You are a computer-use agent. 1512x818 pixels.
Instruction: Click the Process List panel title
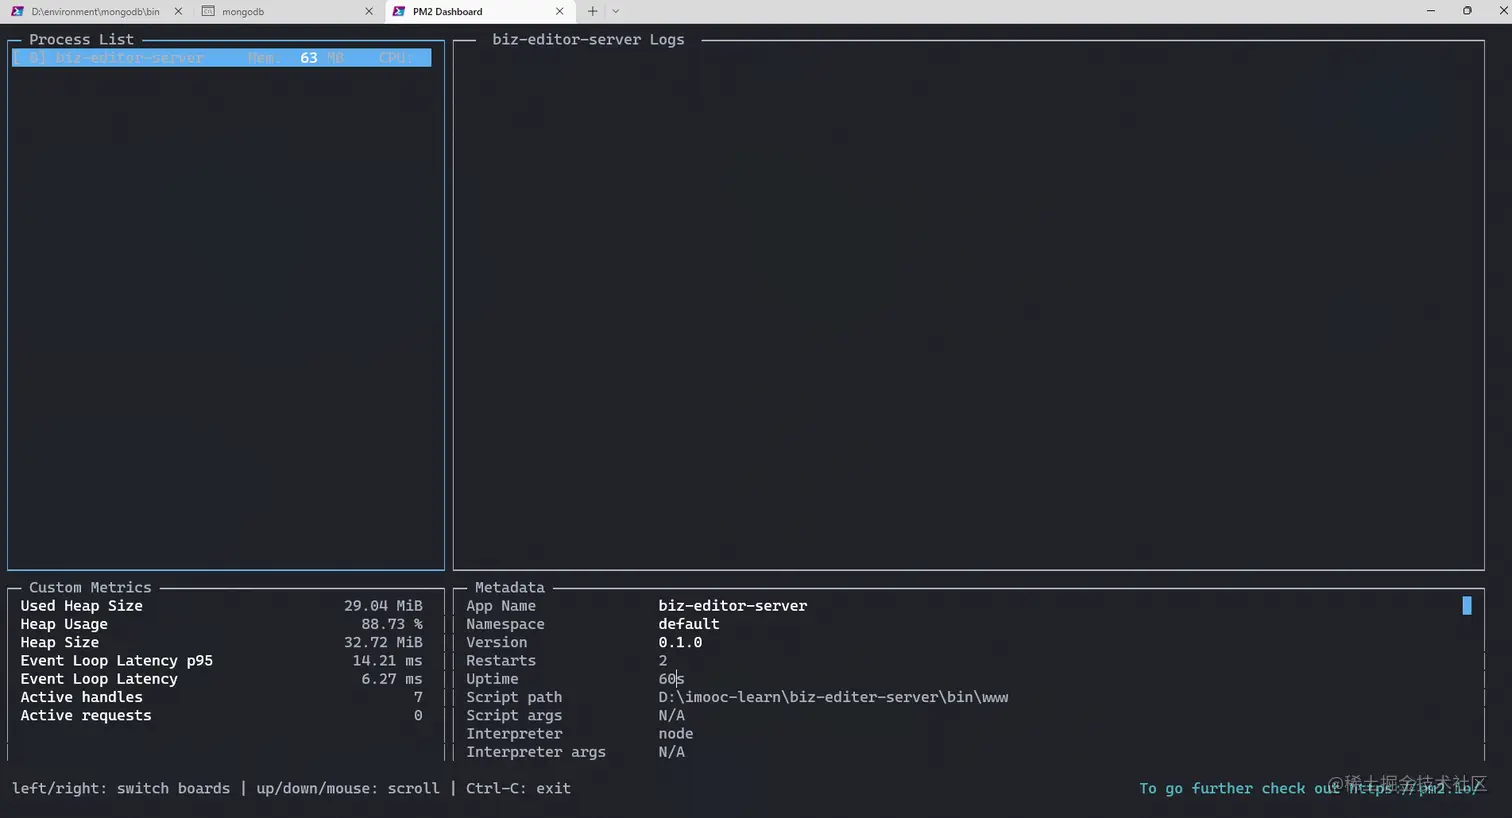tap(81, 40)
